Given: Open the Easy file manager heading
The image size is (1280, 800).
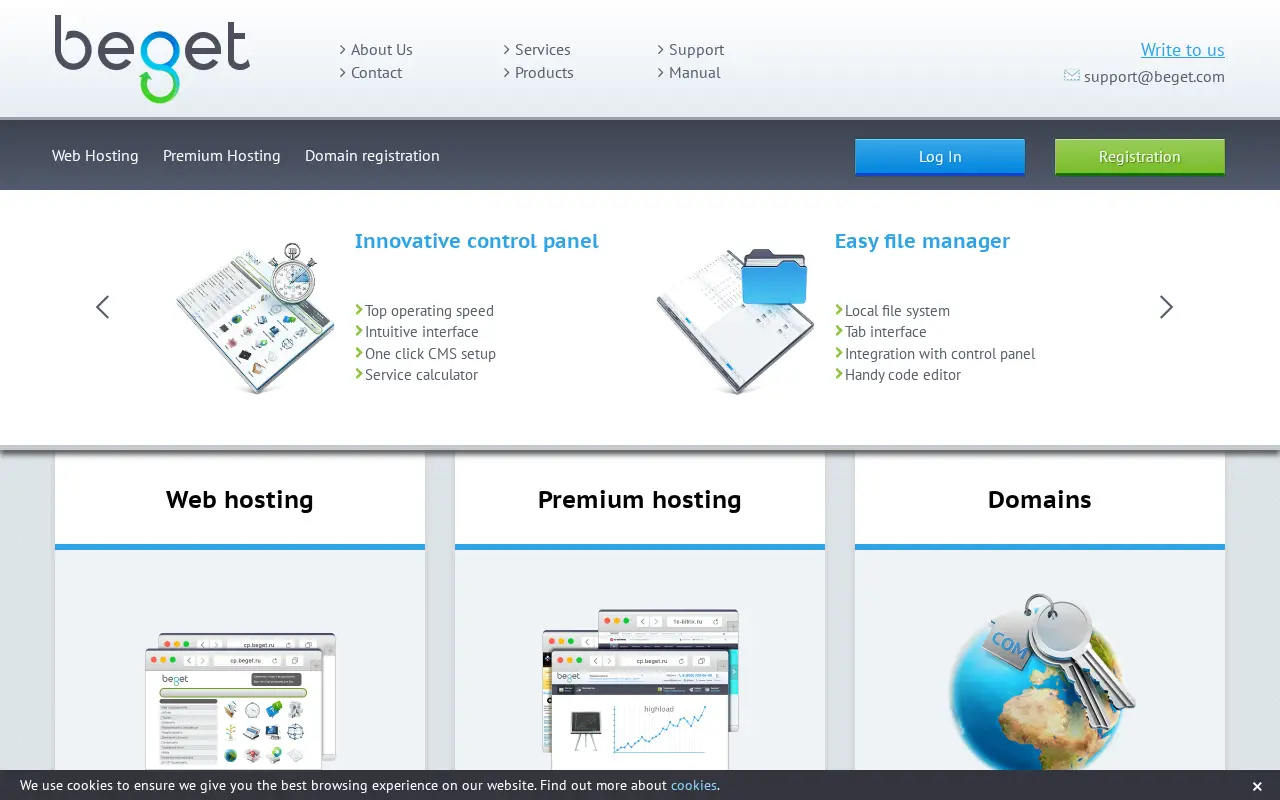Looking at the screenshot, I should tap(922, 241).
